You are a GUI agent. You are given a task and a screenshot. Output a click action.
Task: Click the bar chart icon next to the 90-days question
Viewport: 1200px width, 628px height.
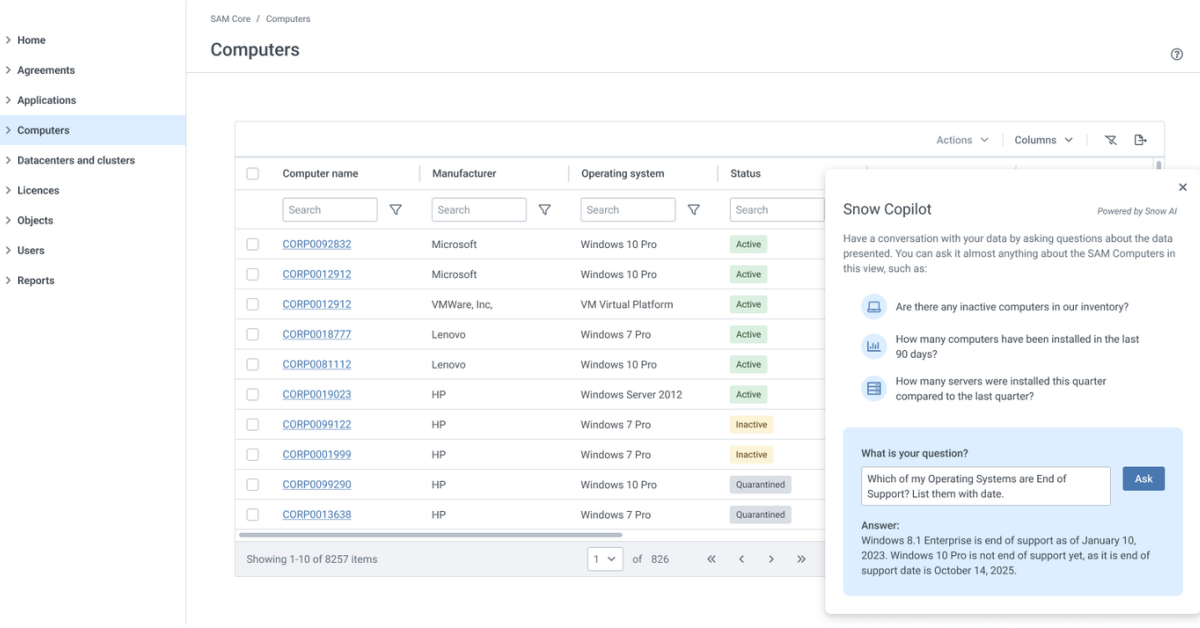pyautogui.click(x=874, y=345)
